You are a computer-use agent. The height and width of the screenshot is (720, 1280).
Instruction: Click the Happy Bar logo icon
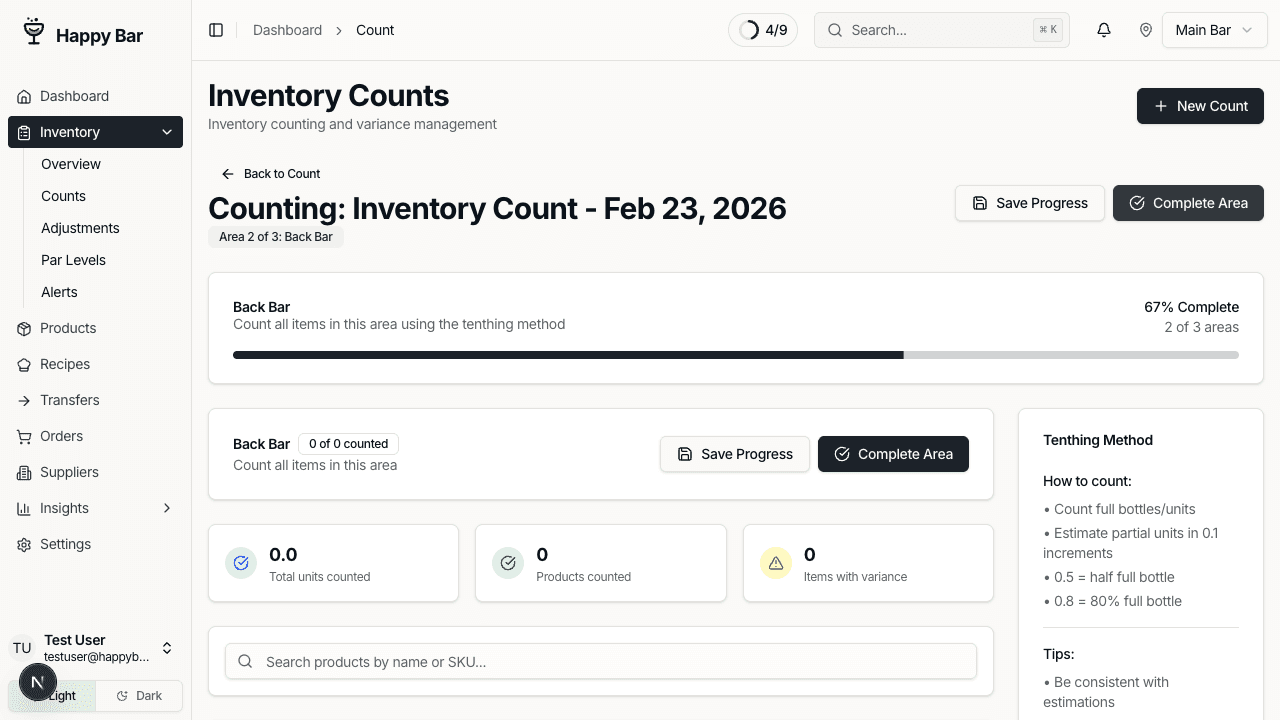34,33
